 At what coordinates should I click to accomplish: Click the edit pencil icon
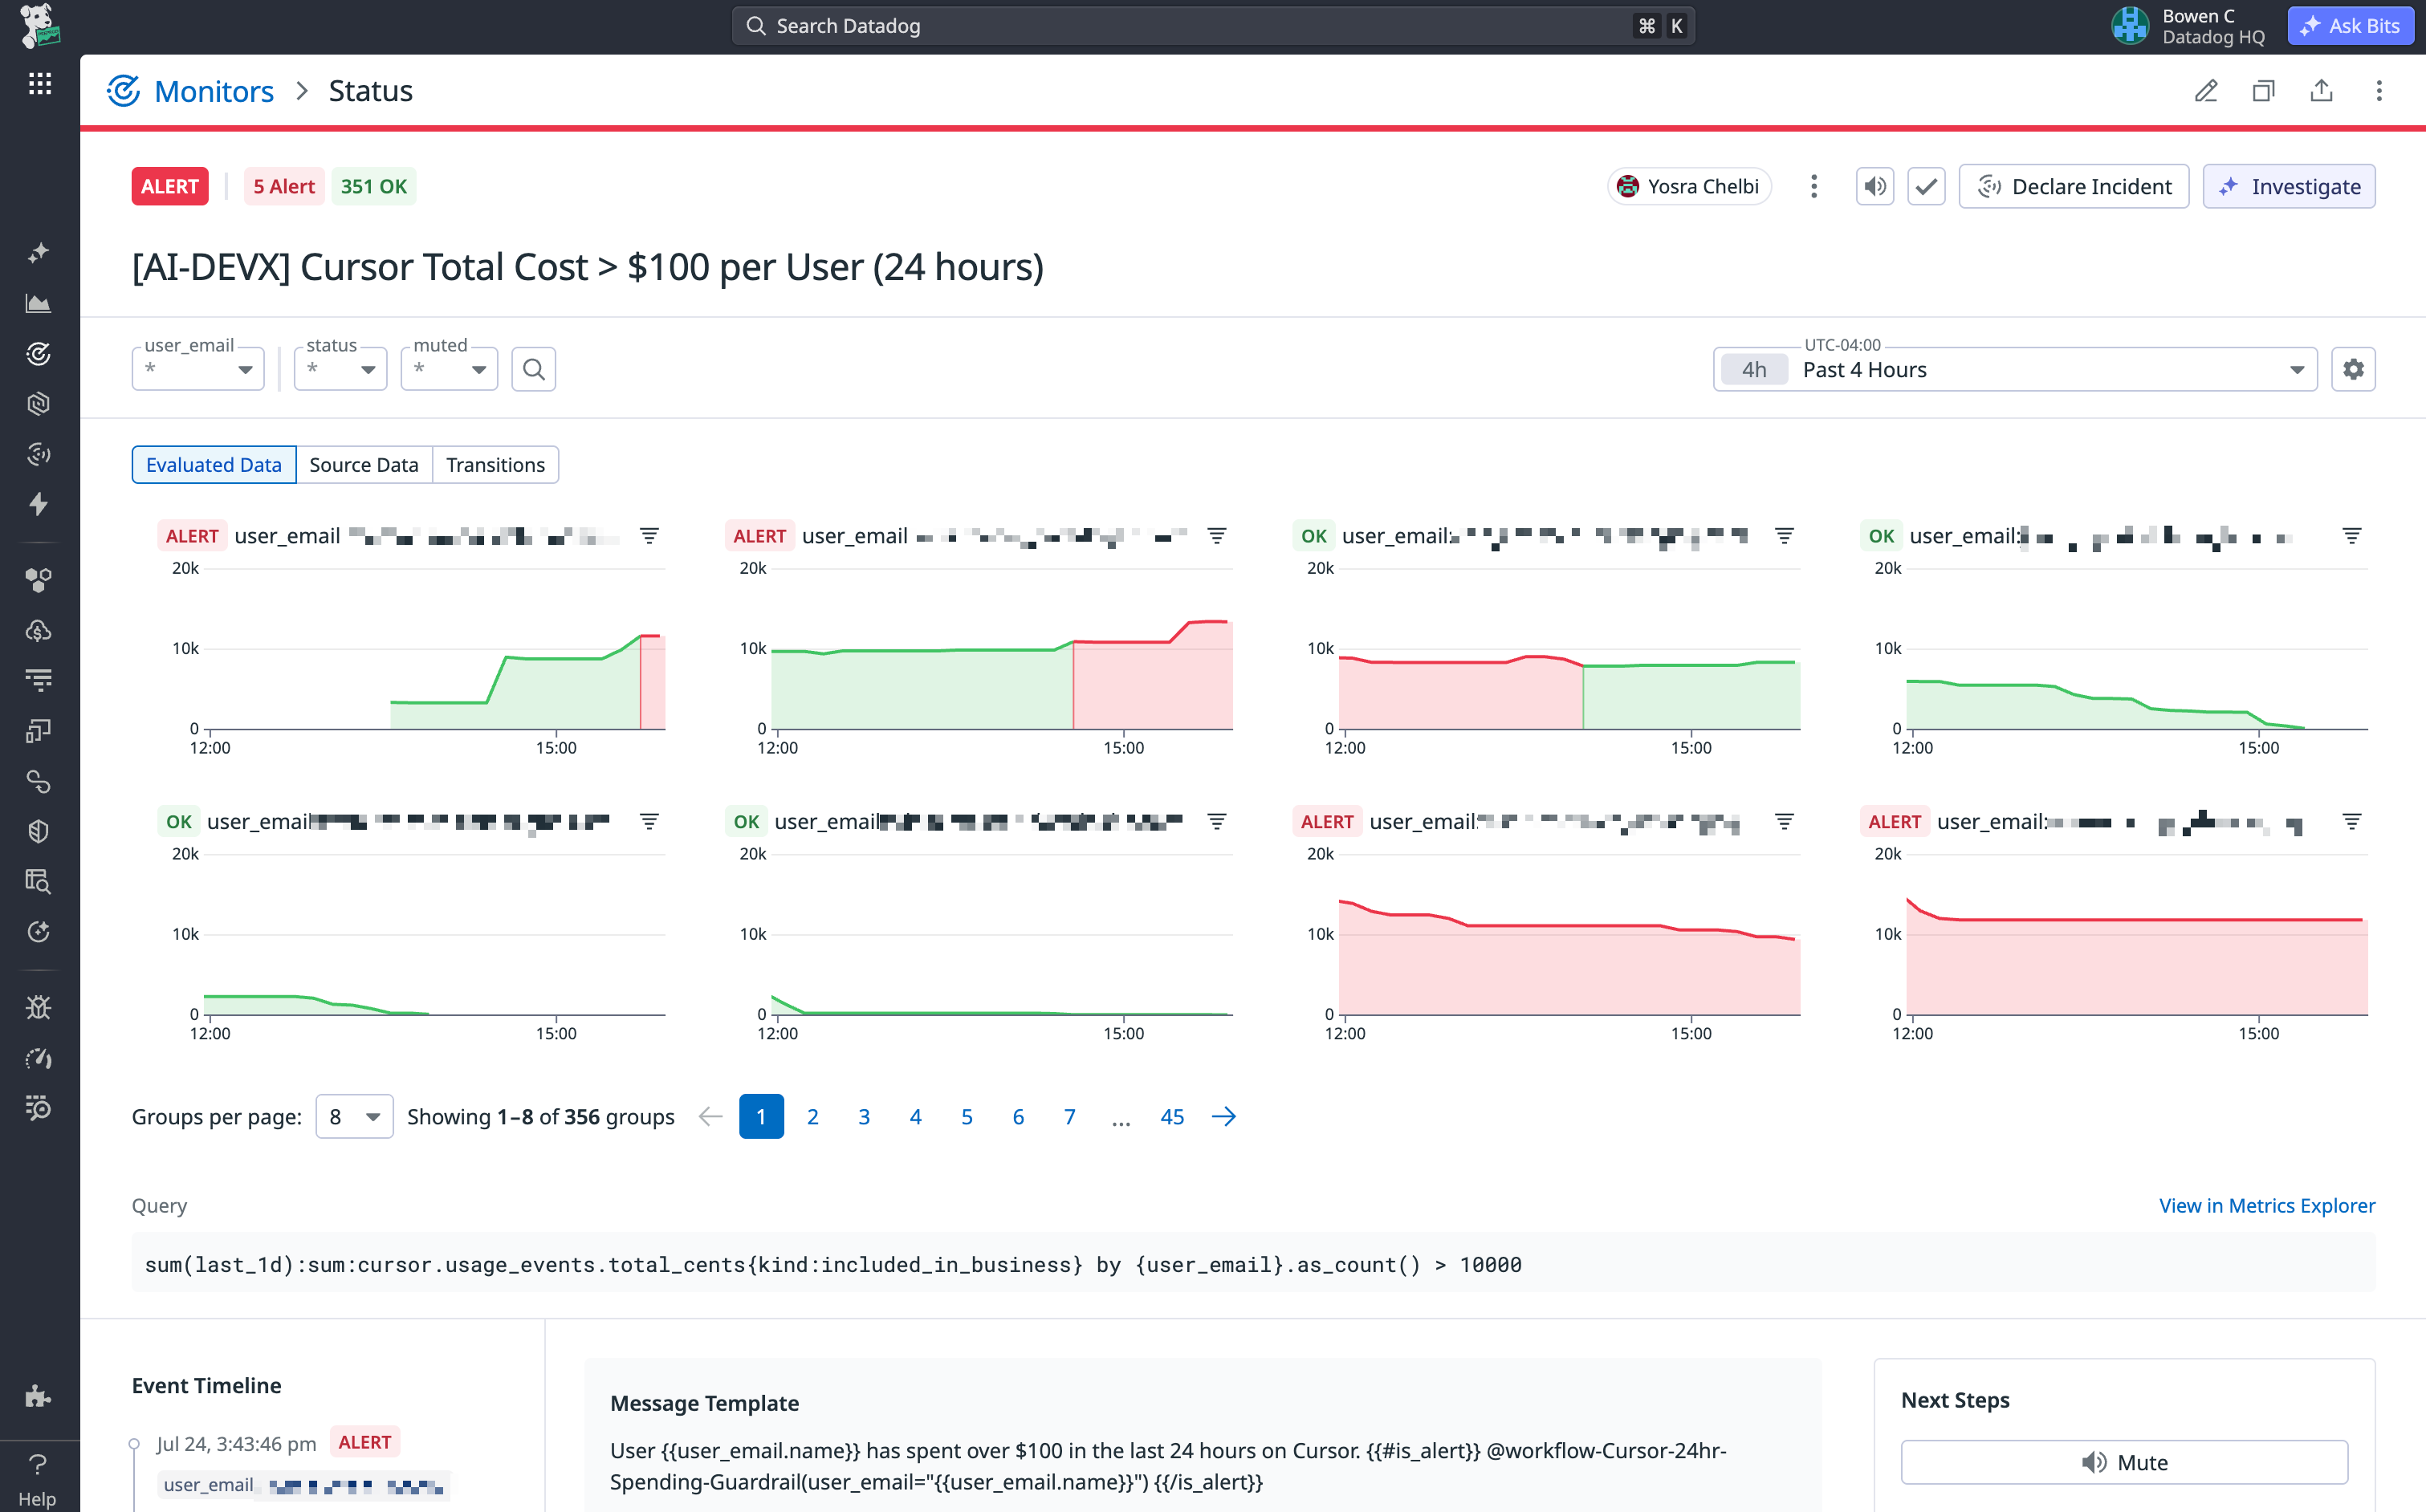pyautogui.click(x=2206, y=91)
